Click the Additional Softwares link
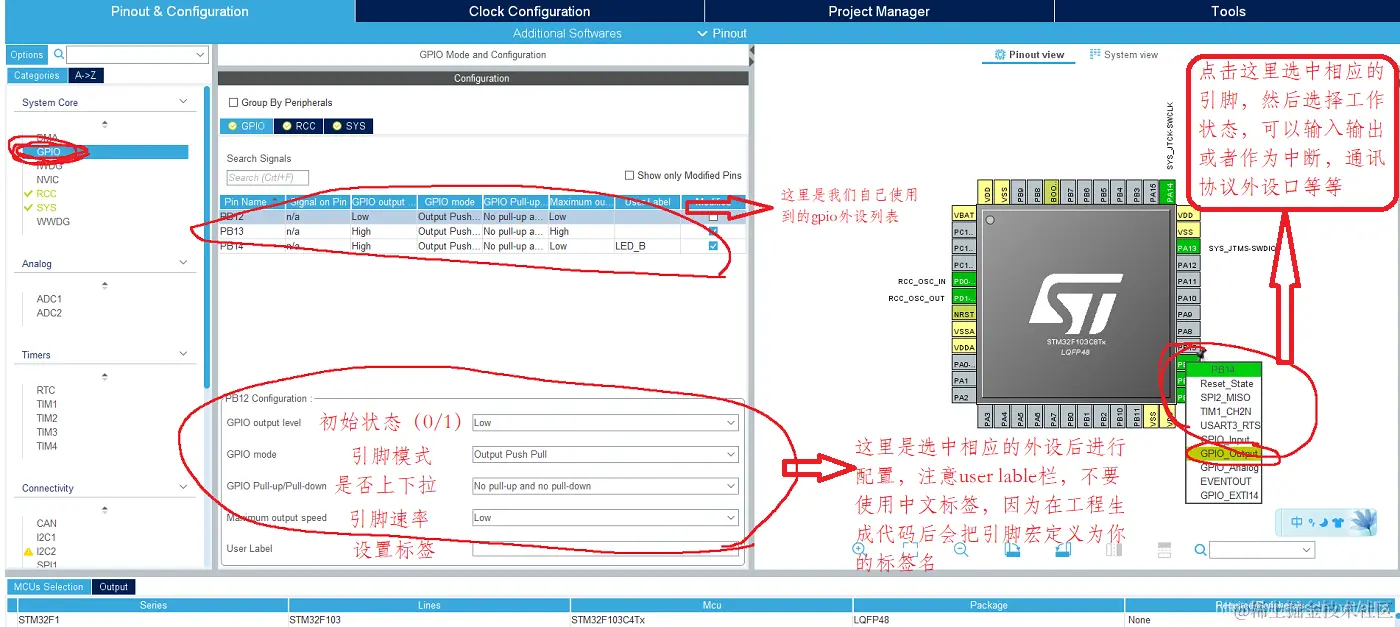Viewport: 1400px width, 627px height. pos(567,33)
